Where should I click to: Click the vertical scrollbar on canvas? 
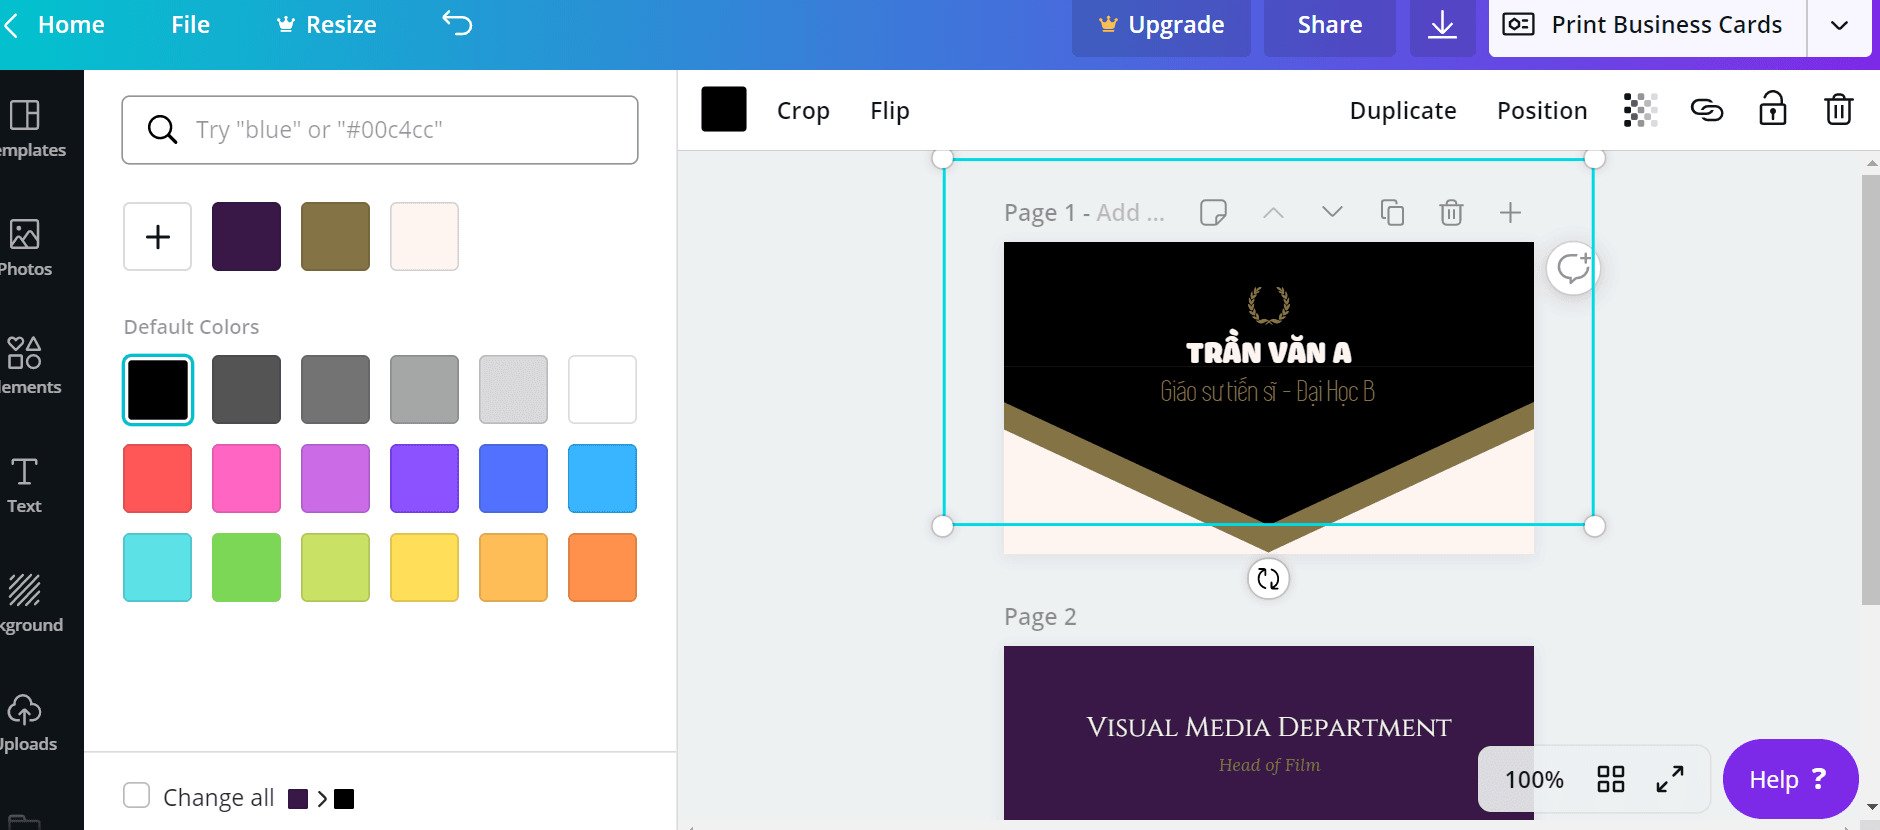tap(1870, 390)
